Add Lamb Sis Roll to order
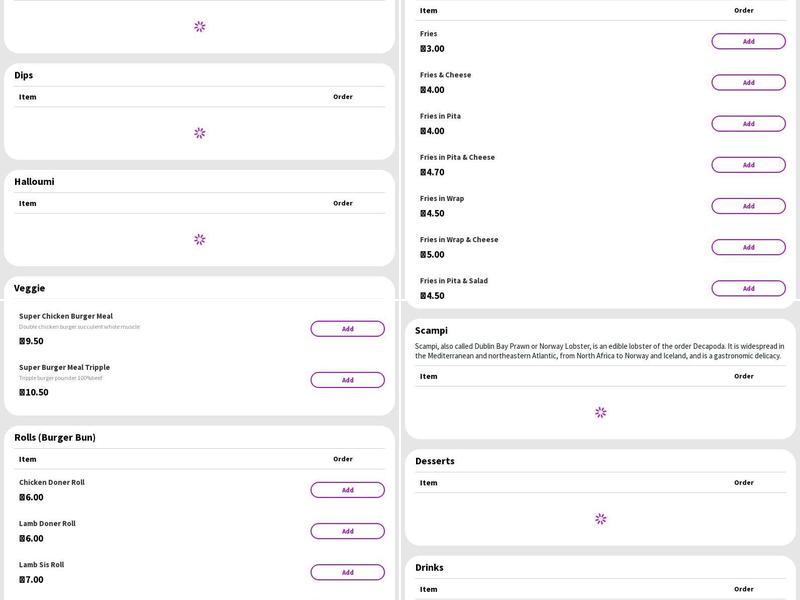 pos(347,572)
